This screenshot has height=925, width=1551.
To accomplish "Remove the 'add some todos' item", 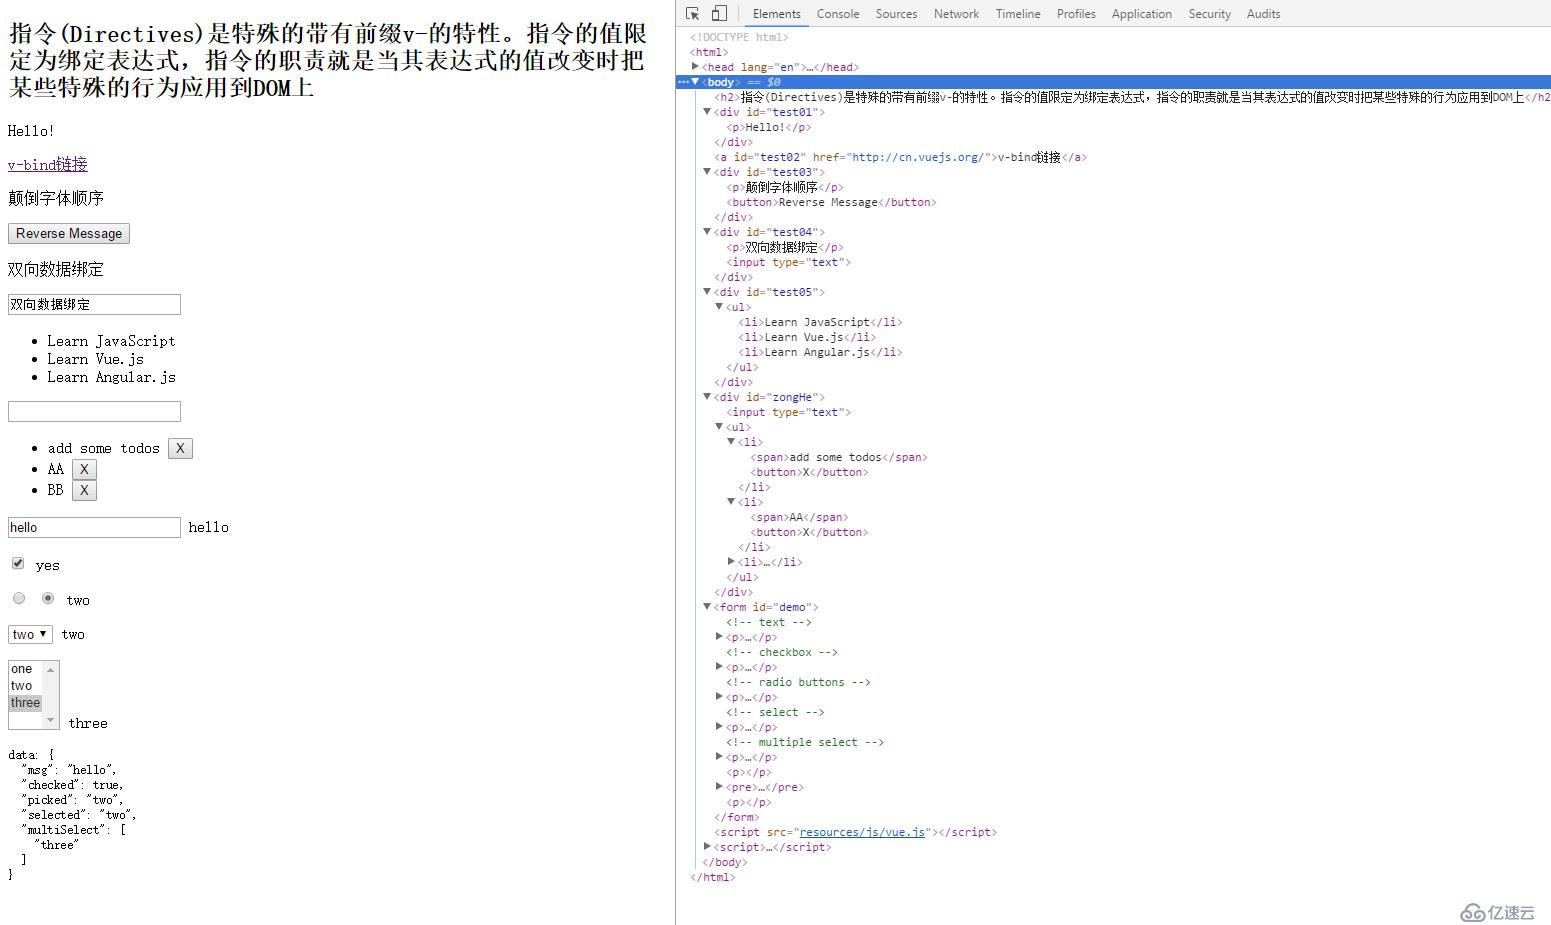I will click(x=180, y=448).
